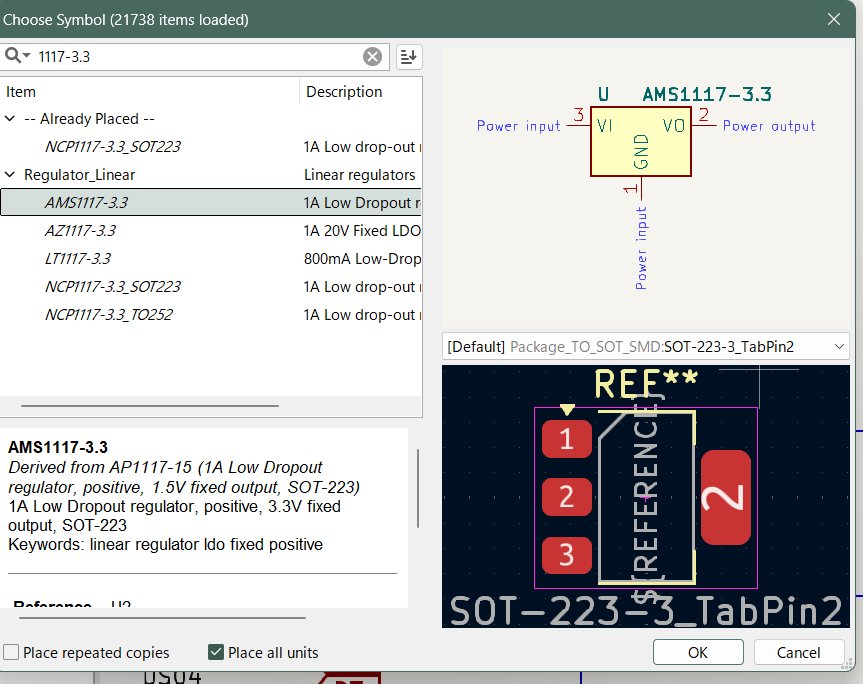Select the LT1117-3.3 symbol
Viewport: 863px width, 684px height.
[x=78, y=259]
